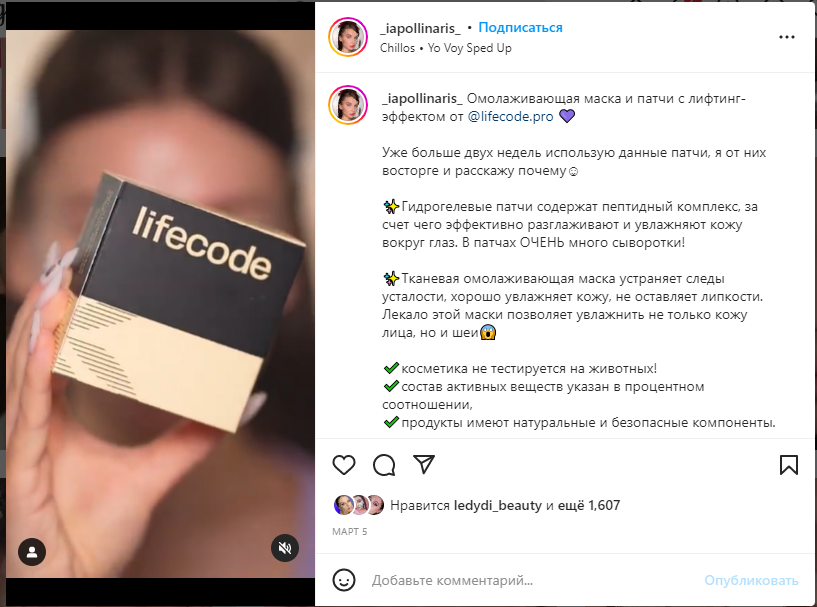Screen dimensions: 817x607
Task: Unmute the video sound
Action: (x=284, y=548)
